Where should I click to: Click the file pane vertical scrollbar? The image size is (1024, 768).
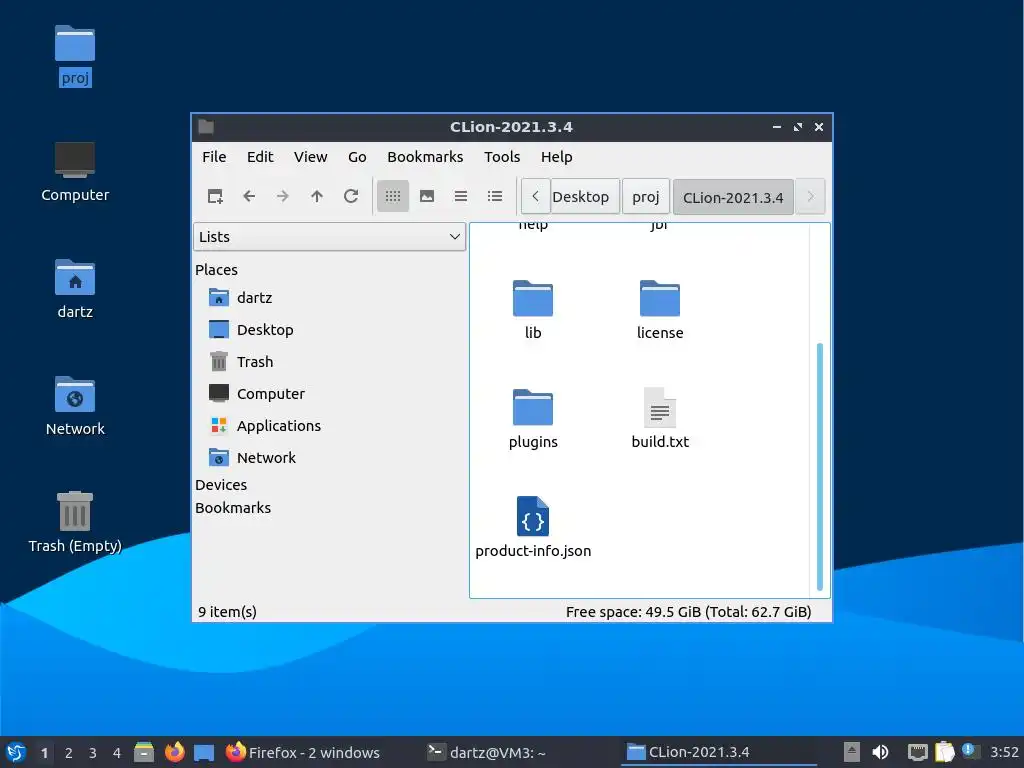click(x=820, y=467)
